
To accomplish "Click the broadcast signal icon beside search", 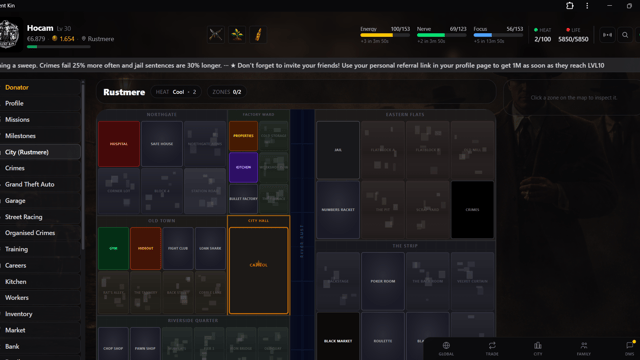I will coord(607,35).
